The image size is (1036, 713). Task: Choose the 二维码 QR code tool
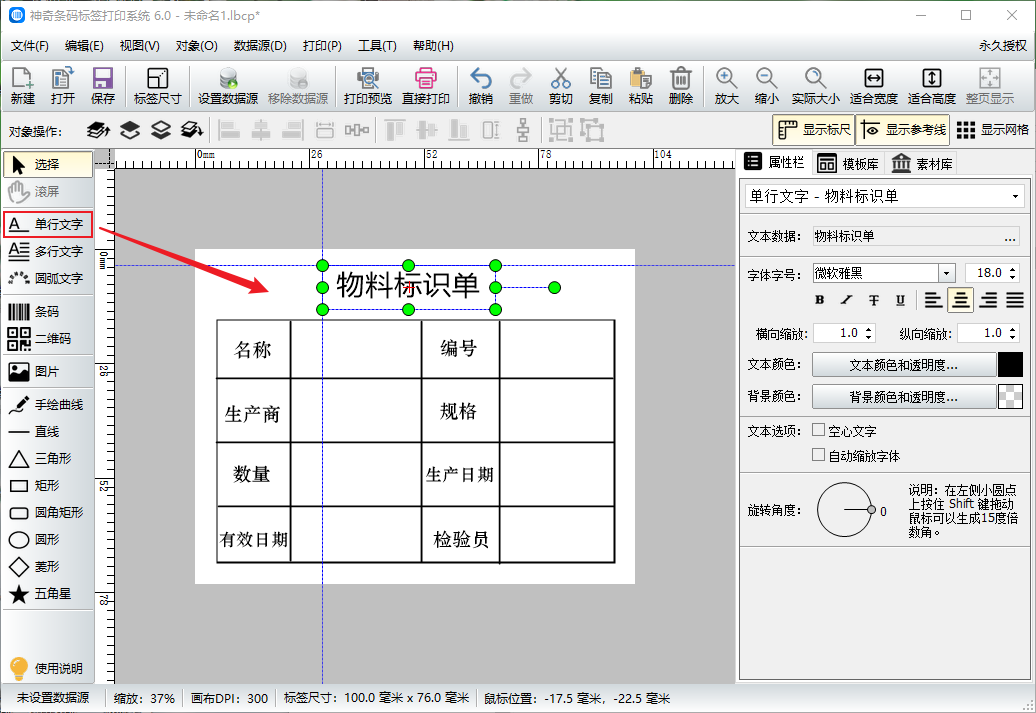[48, 338]
